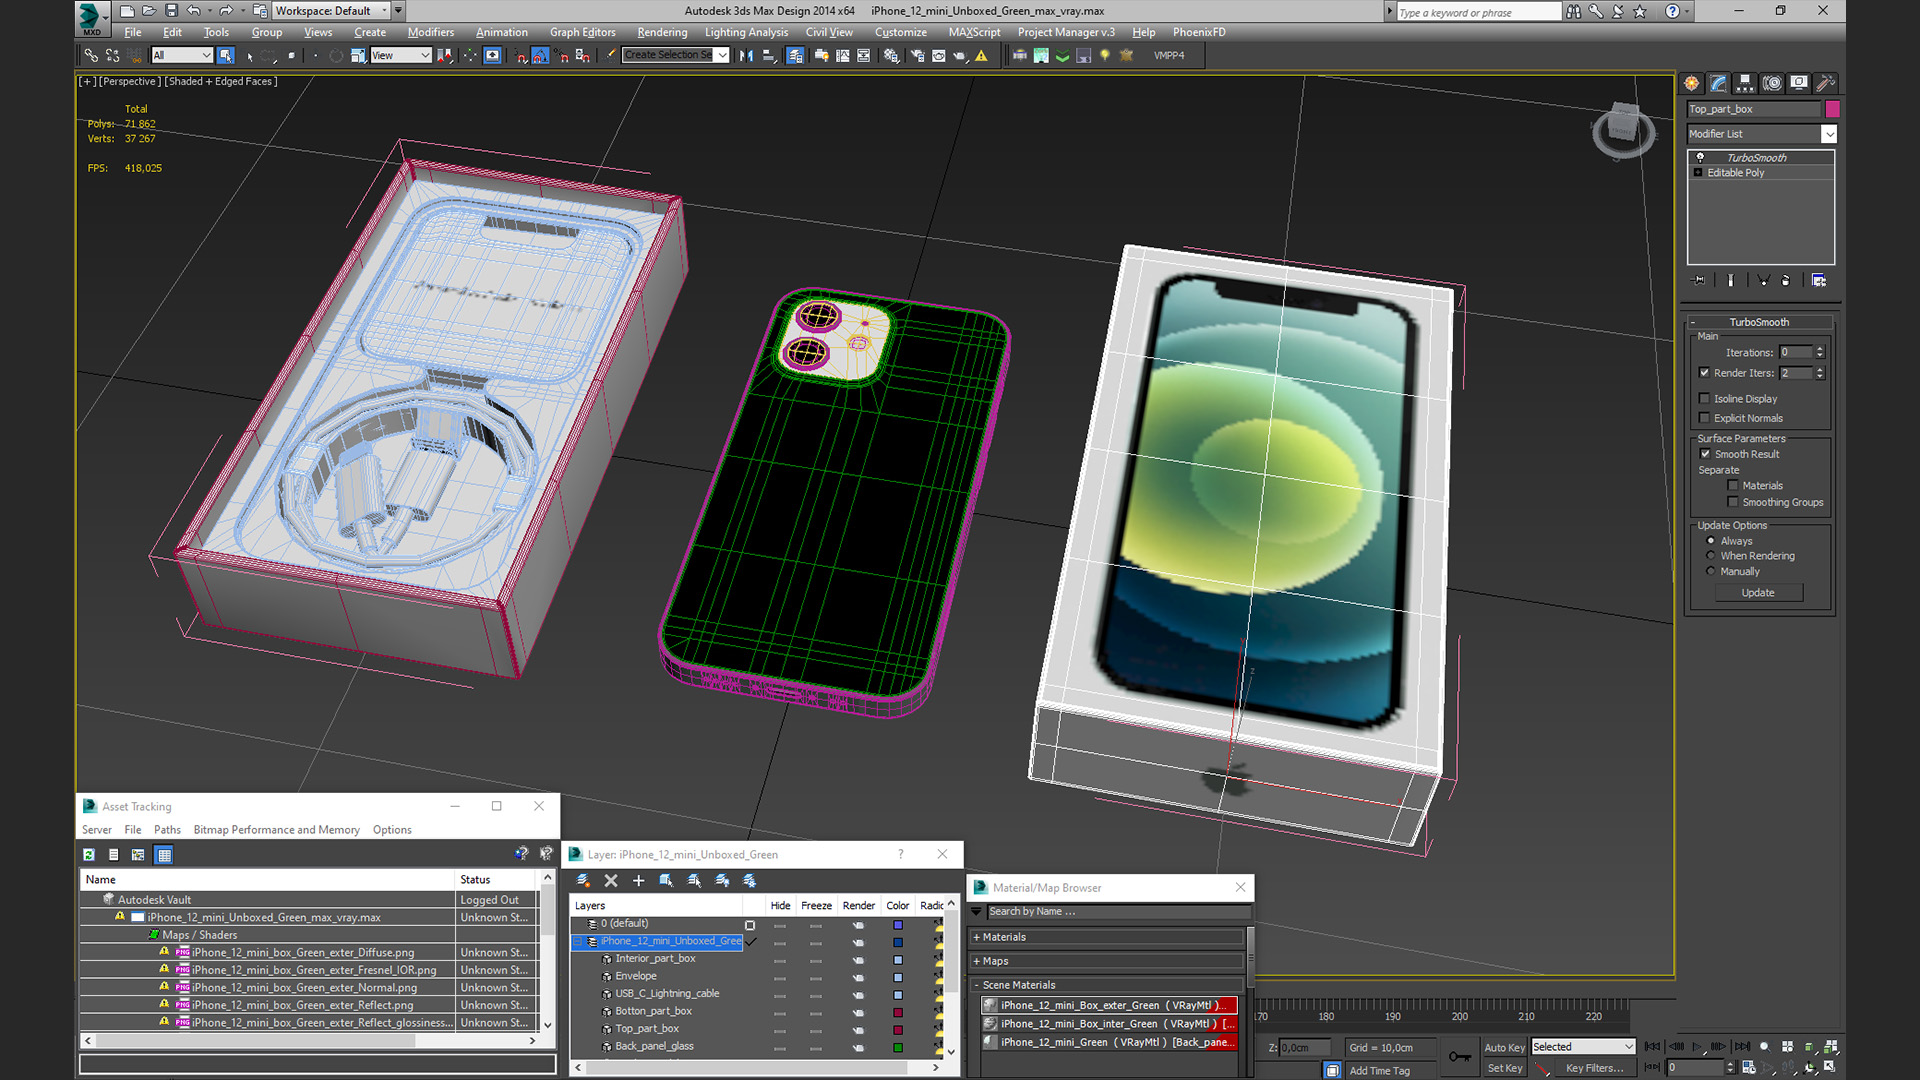Click Shaded + Edged Faces label

coord(221,82)
